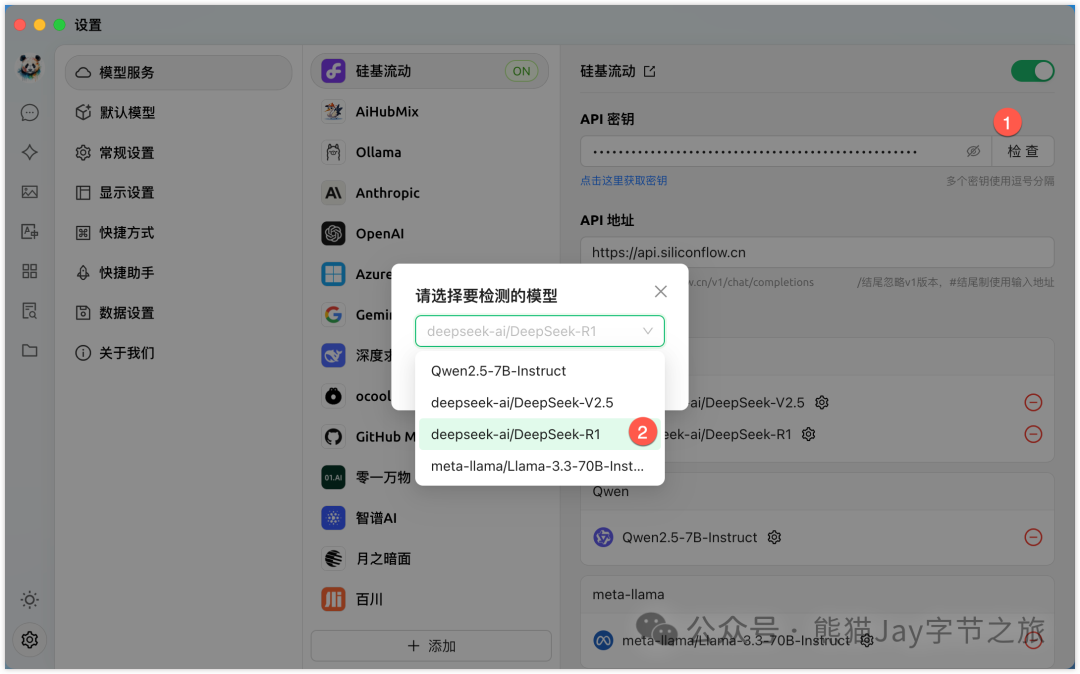Focus the API 地址 input field
1080x674 pixels.
(x=817, y=253)
